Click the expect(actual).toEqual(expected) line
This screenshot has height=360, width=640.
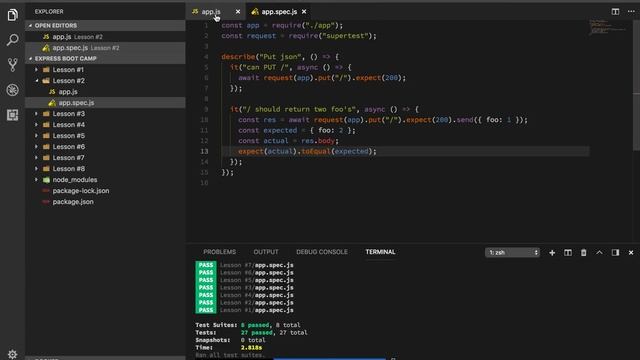click(307, 151)
